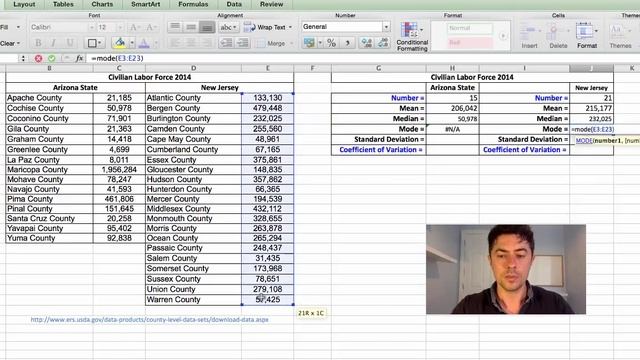Select the Bad cell style
640x360 pixels.
(470, 42)
